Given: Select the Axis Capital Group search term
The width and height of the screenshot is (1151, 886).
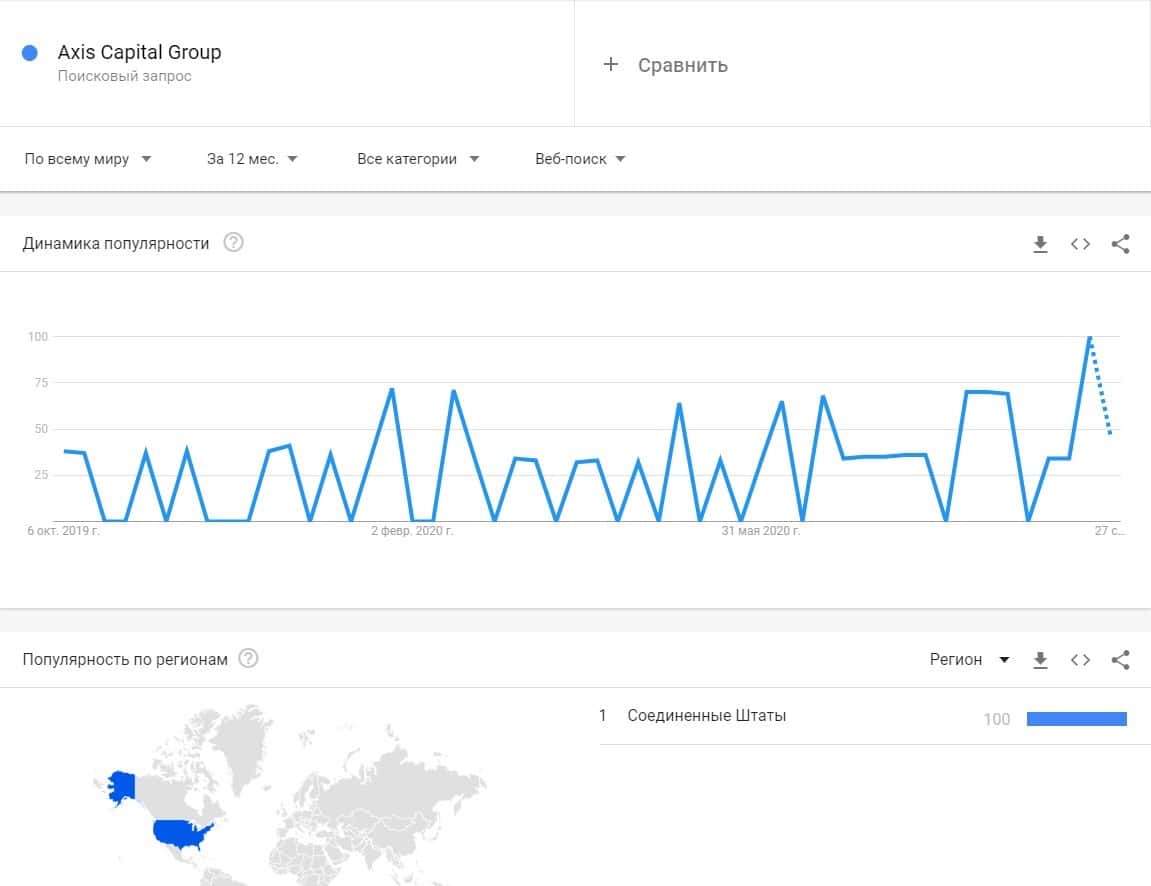Looking at the screenshot, I should (x=139, y=53).
